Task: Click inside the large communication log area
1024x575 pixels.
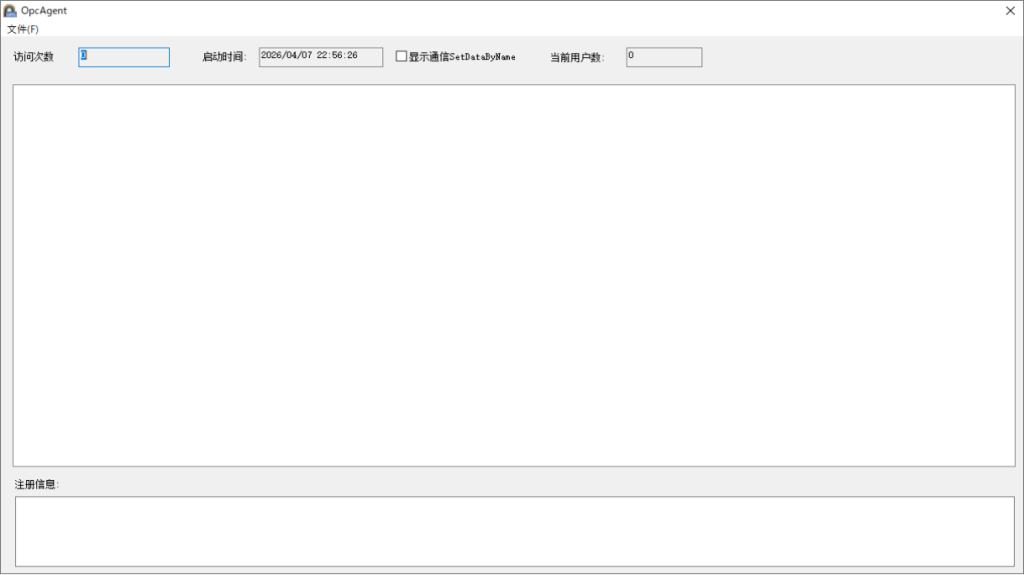Action: [x=514, y=275]
